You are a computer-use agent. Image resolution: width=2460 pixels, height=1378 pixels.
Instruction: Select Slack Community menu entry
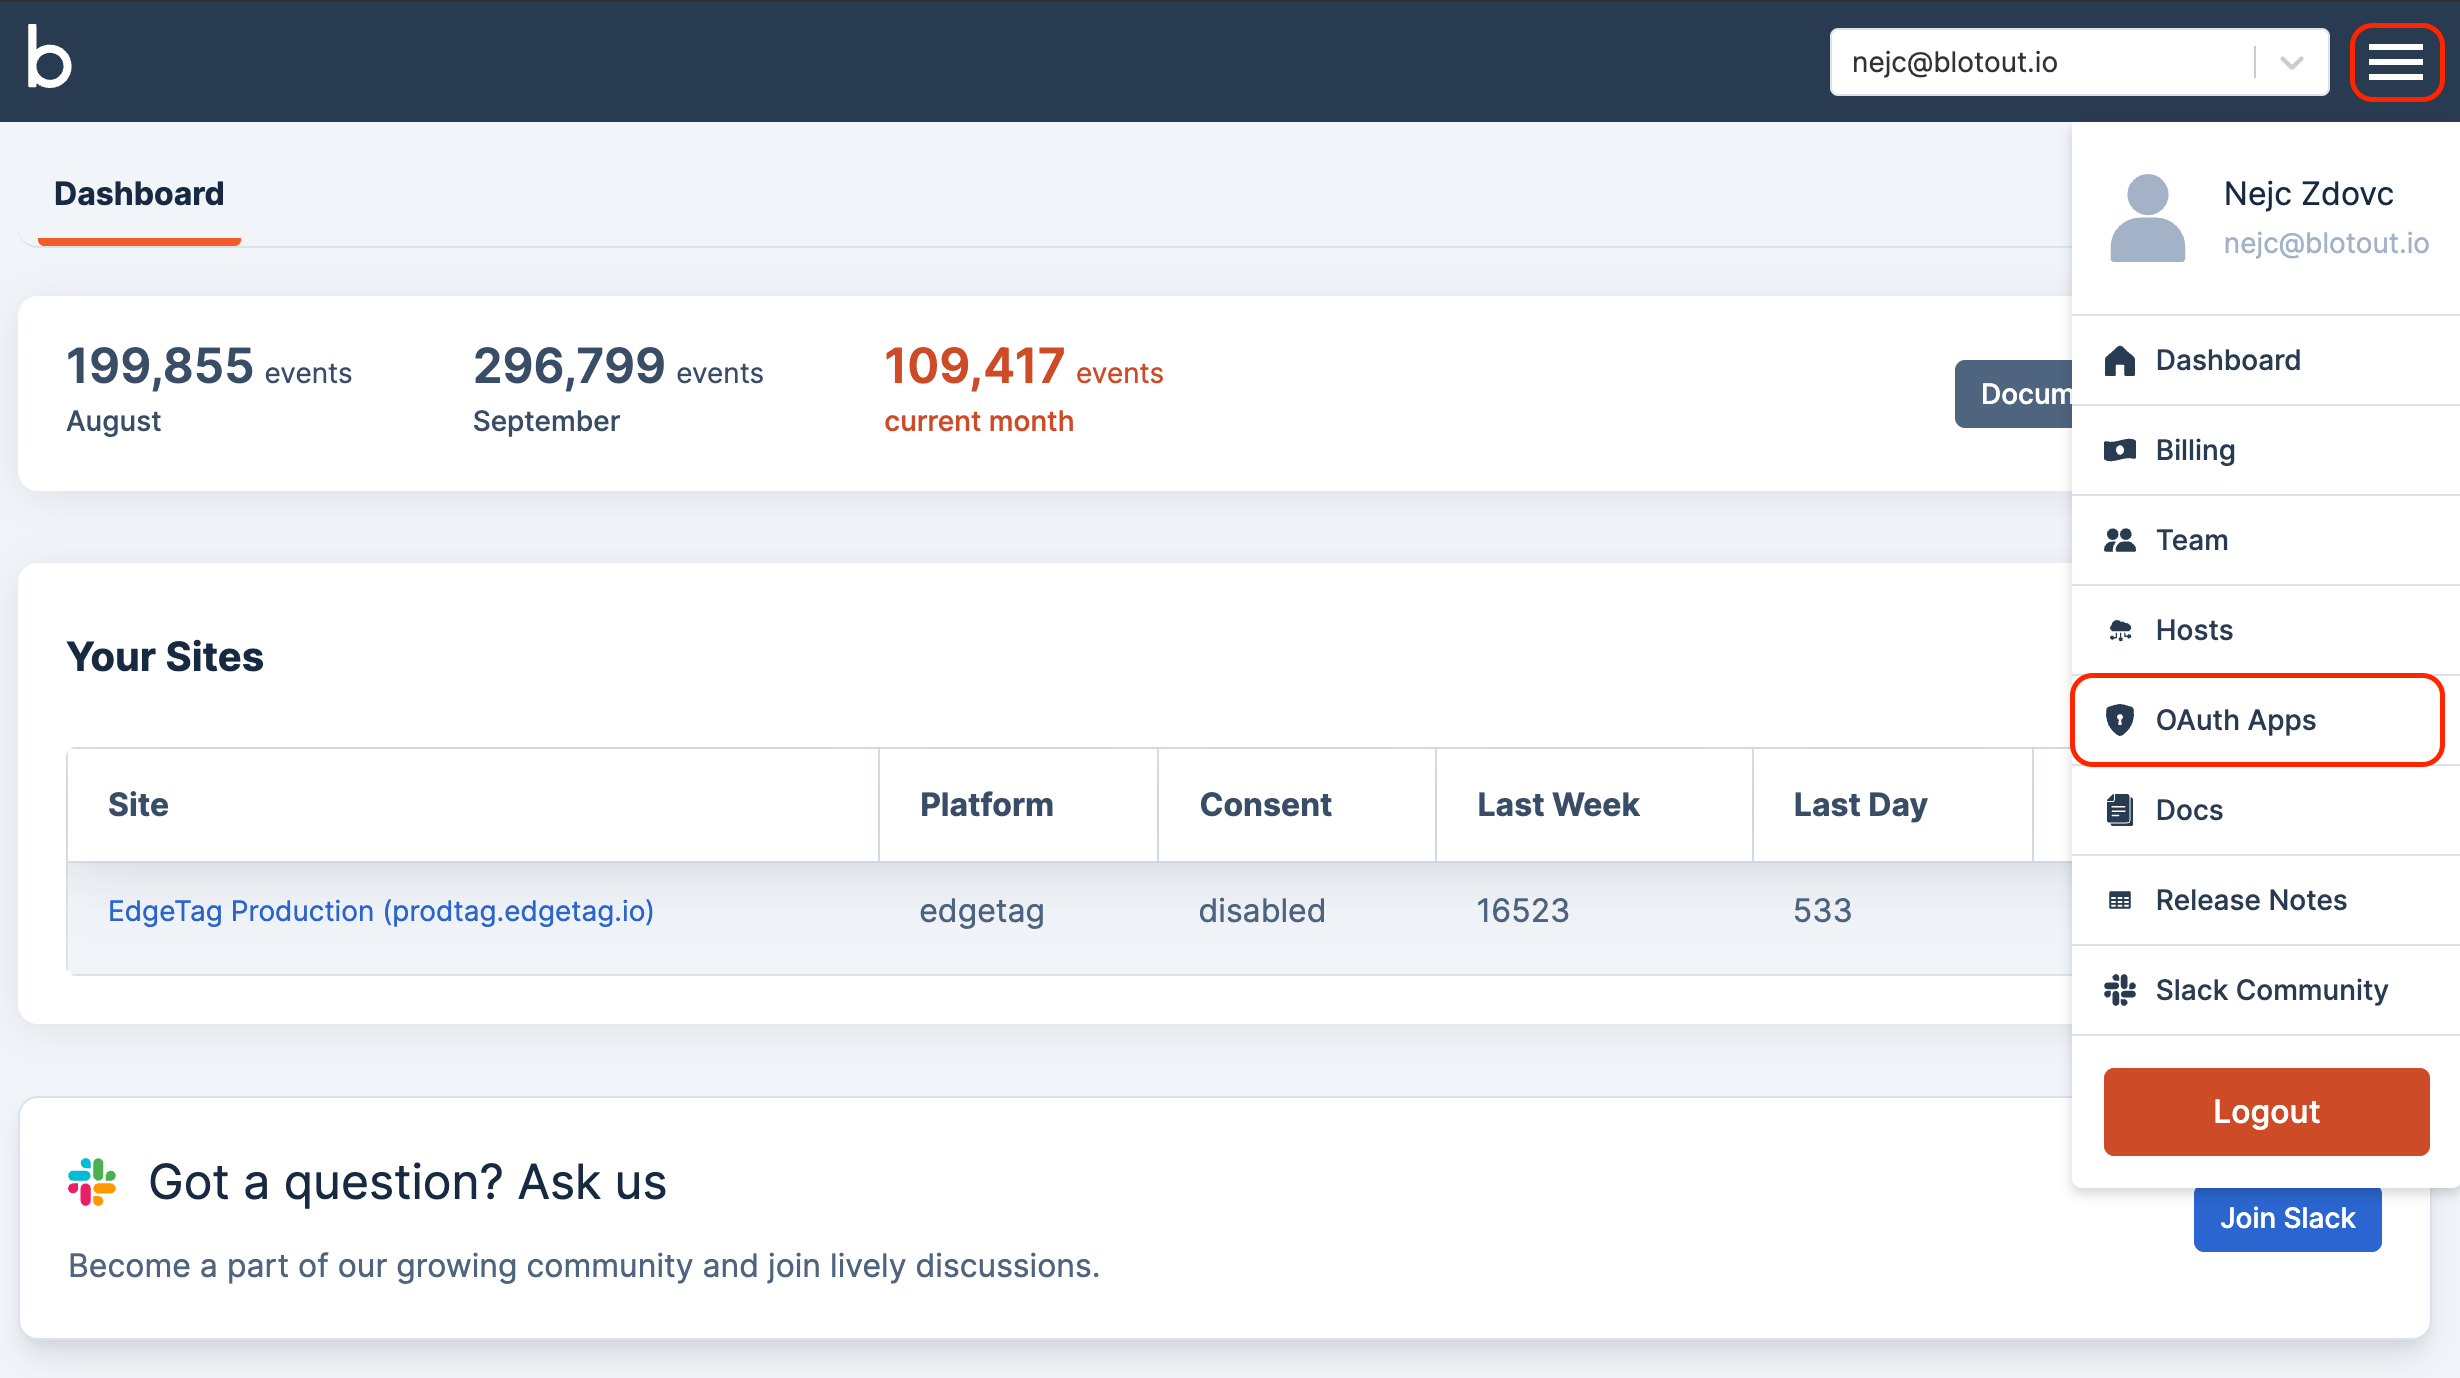pyautogui.click(x=2270, y=990)
